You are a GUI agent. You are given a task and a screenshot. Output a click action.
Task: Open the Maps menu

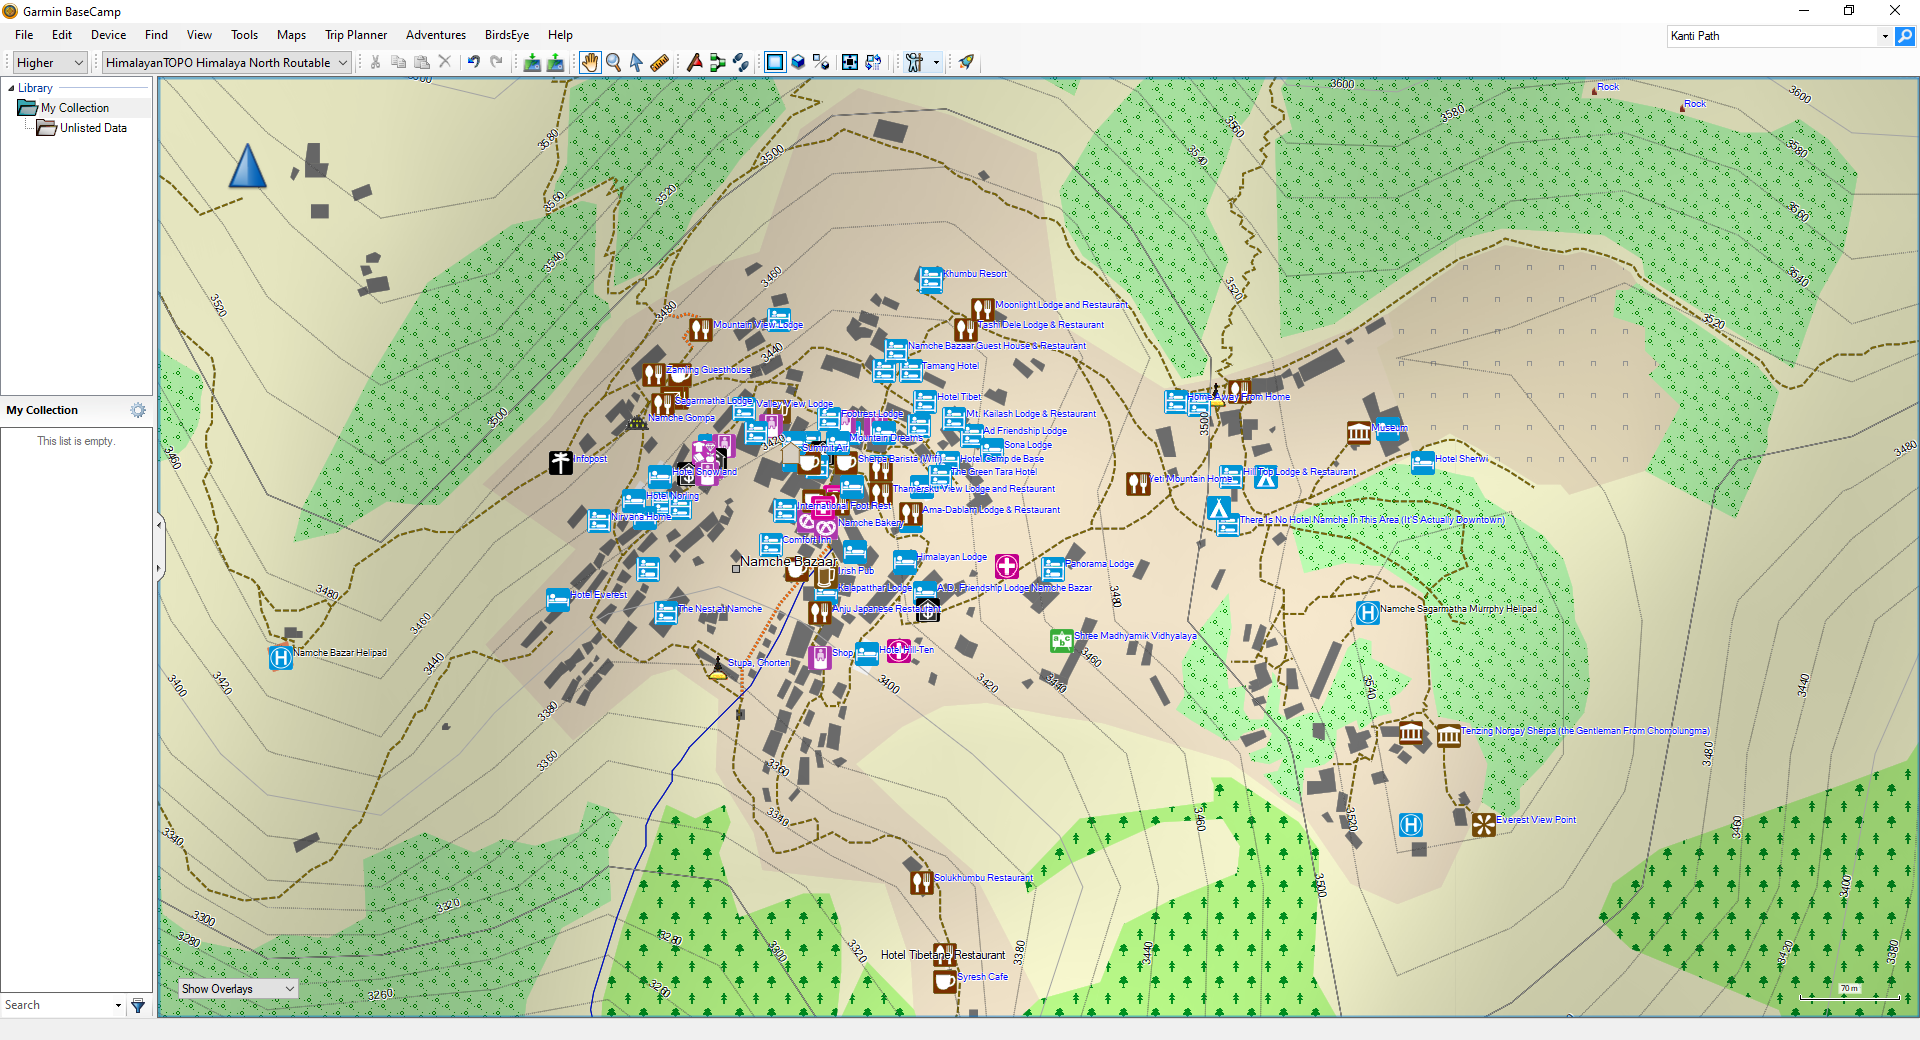291,35
